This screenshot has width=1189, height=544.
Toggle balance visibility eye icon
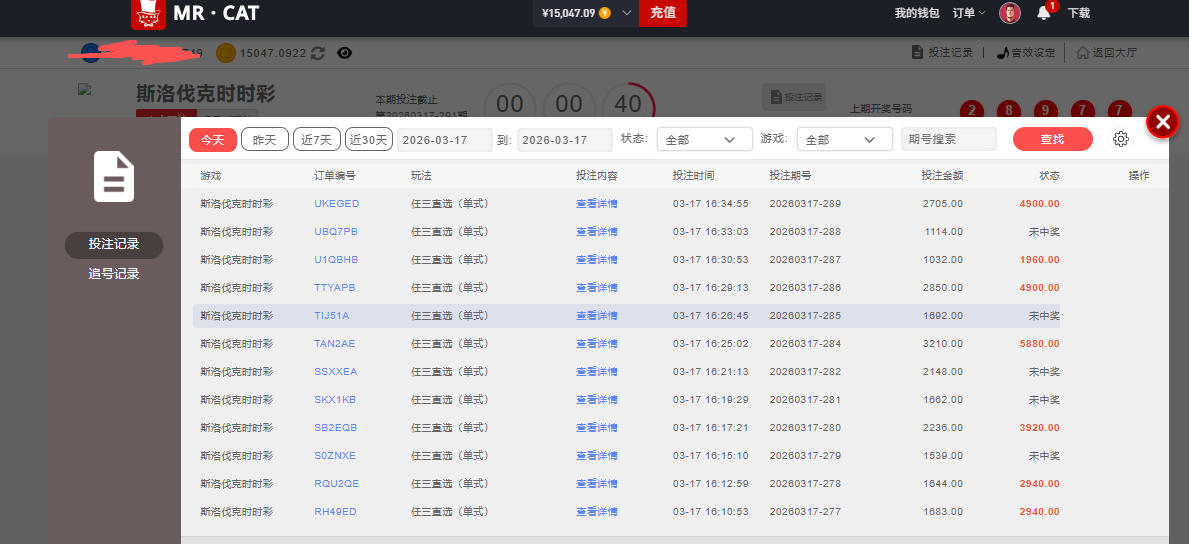pyautogui.click(x=345, y=53)
